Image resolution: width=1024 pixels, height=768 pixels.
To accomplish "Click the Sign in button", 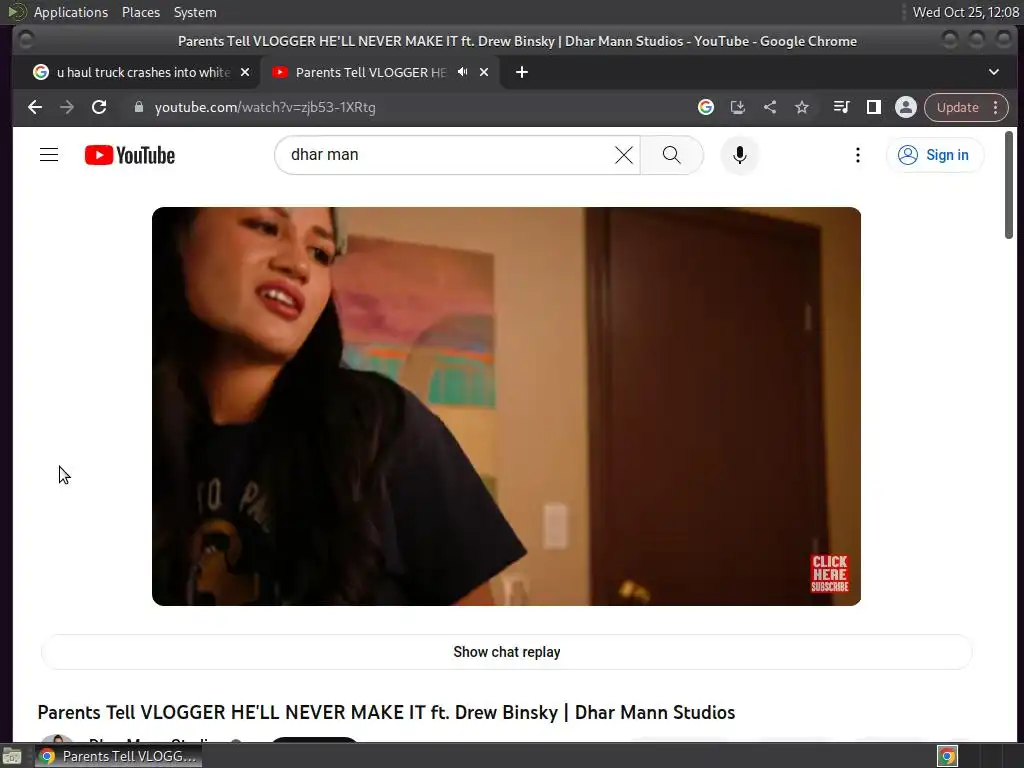I will [935, 155].
